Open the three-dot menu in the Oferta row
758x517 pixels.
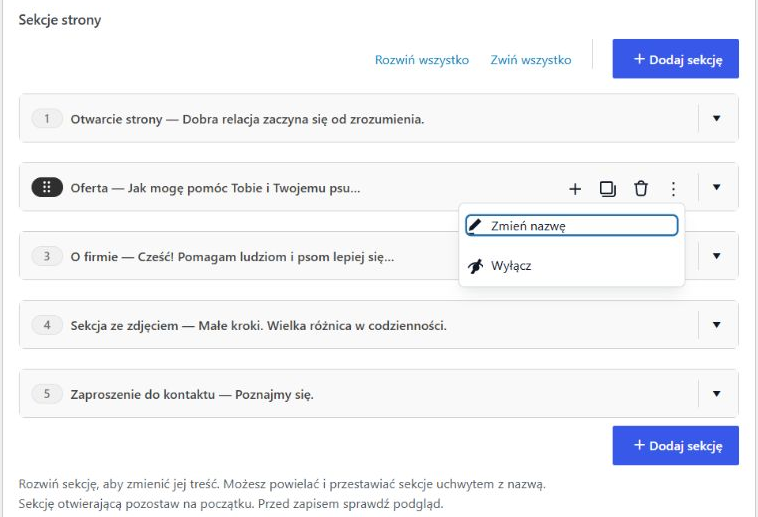pyautogui.click(x=673, y=189)
